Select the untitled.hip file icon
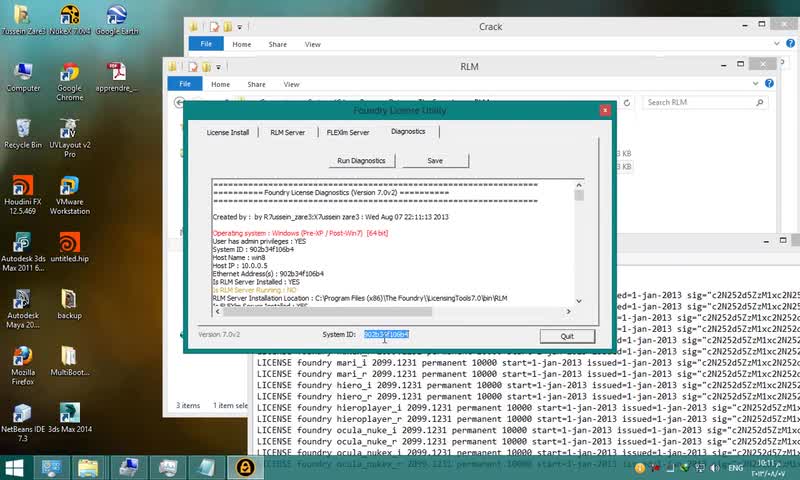Viewport: 800px width, 480px height. (69, 247)
